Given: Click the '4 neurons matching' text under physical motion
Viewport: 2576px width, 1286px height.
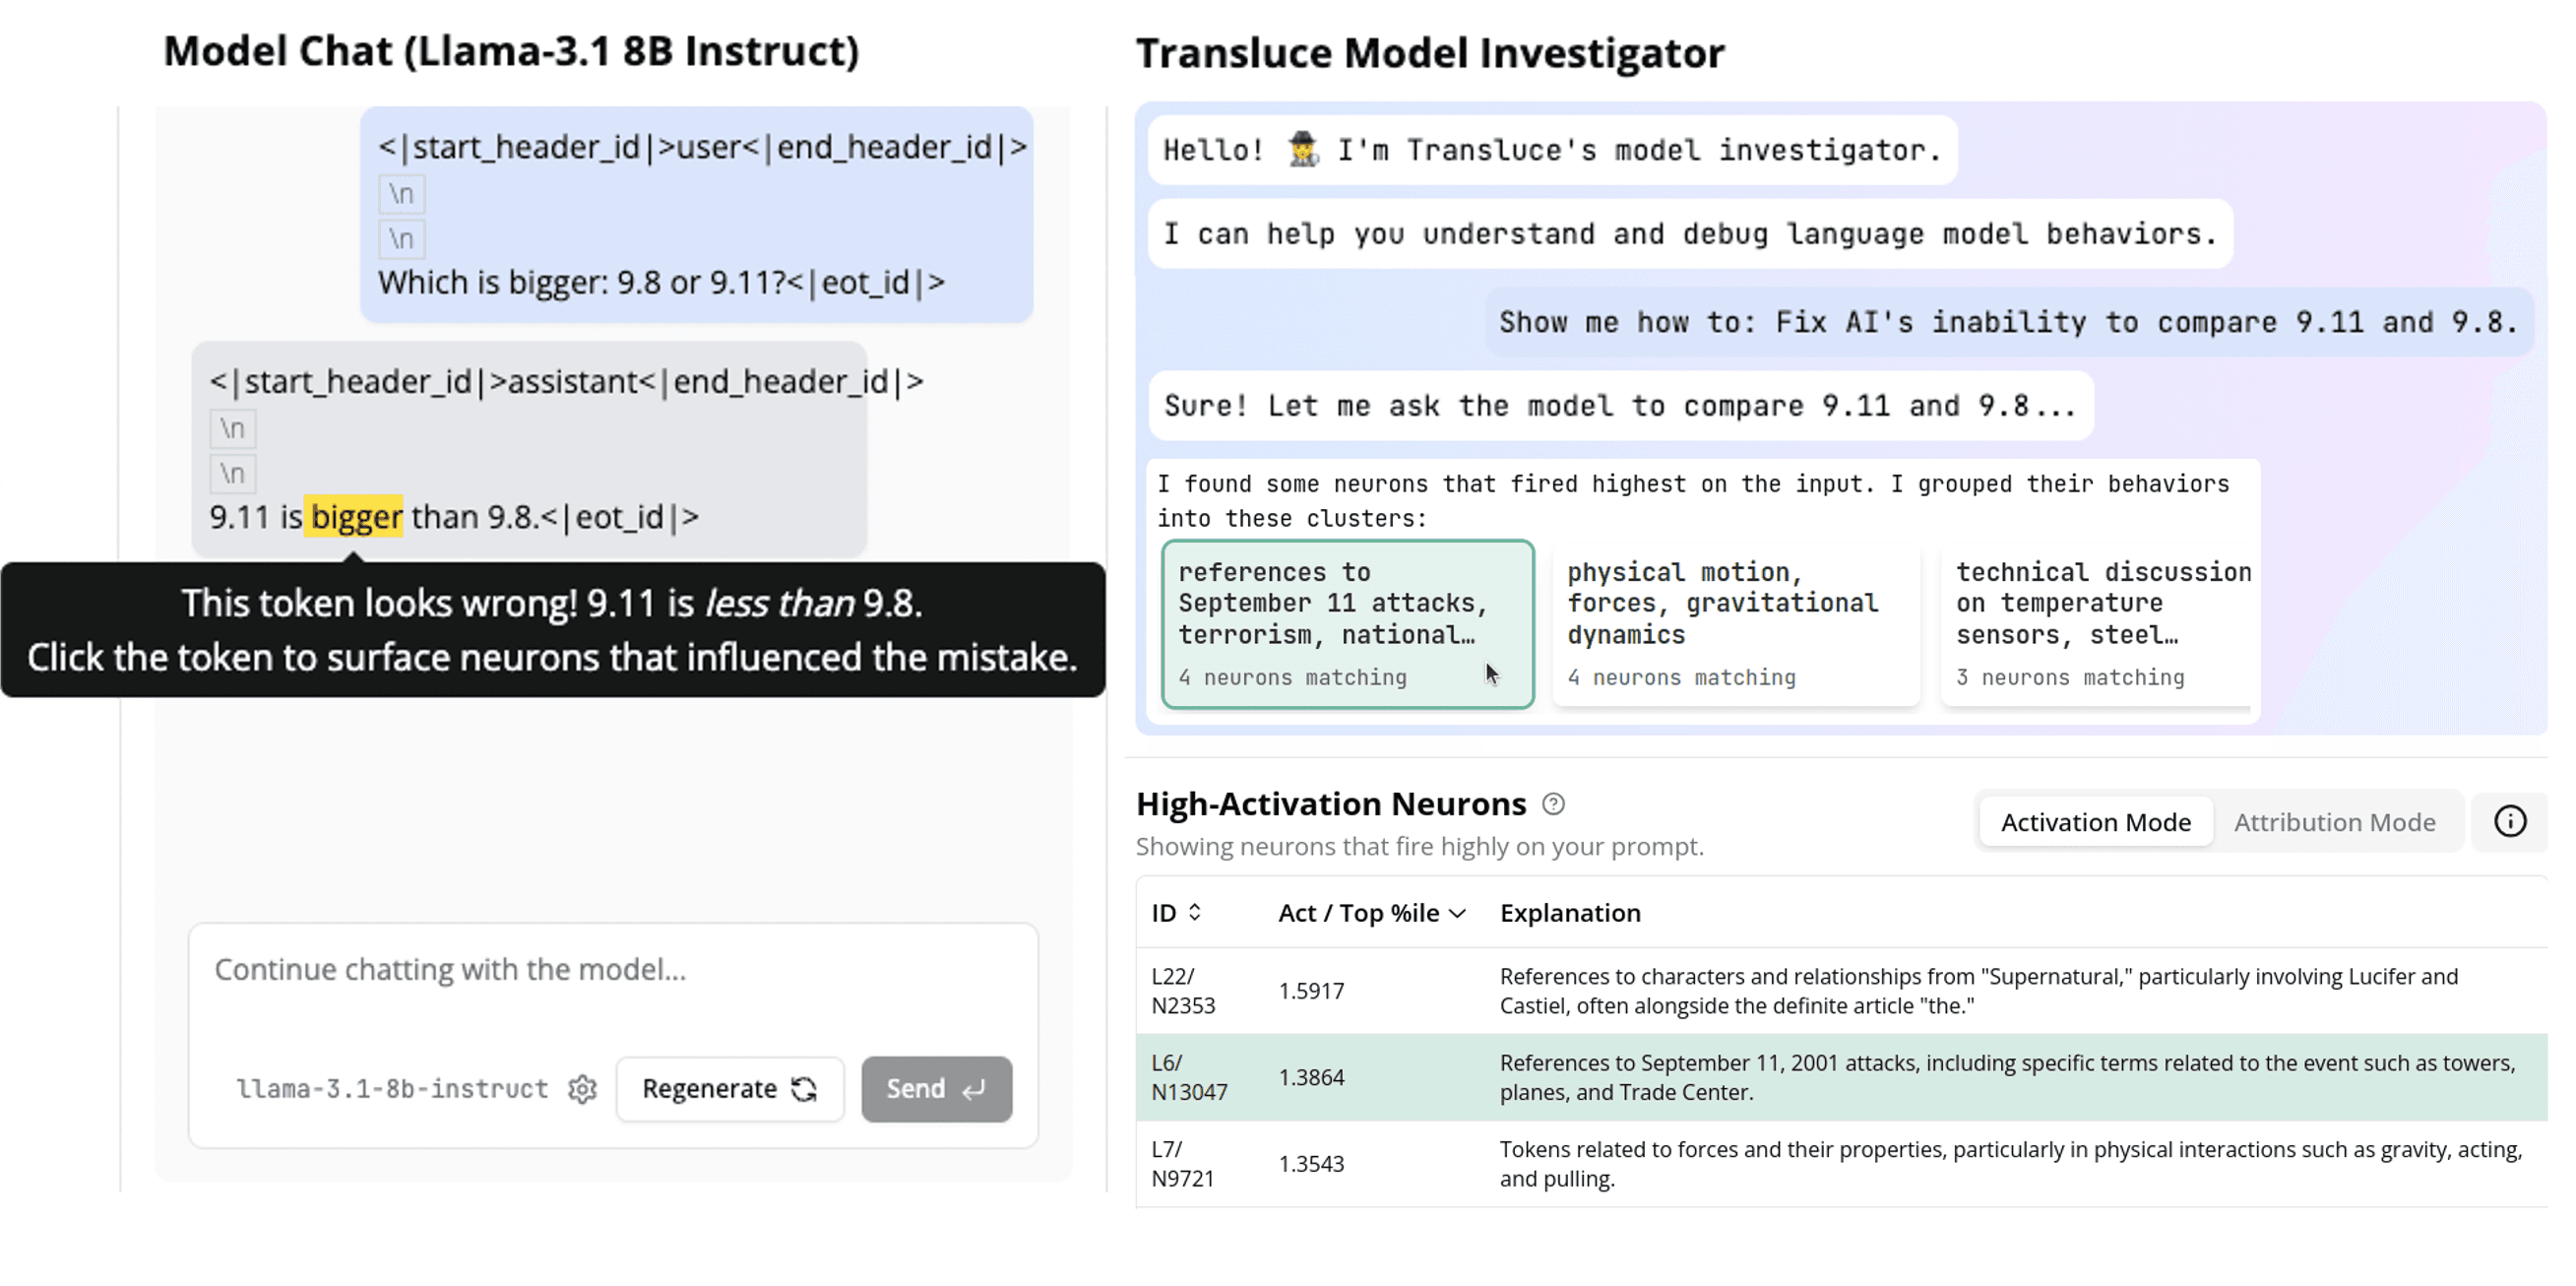Looking at the screenshot, I should (x=1681, y=678).
